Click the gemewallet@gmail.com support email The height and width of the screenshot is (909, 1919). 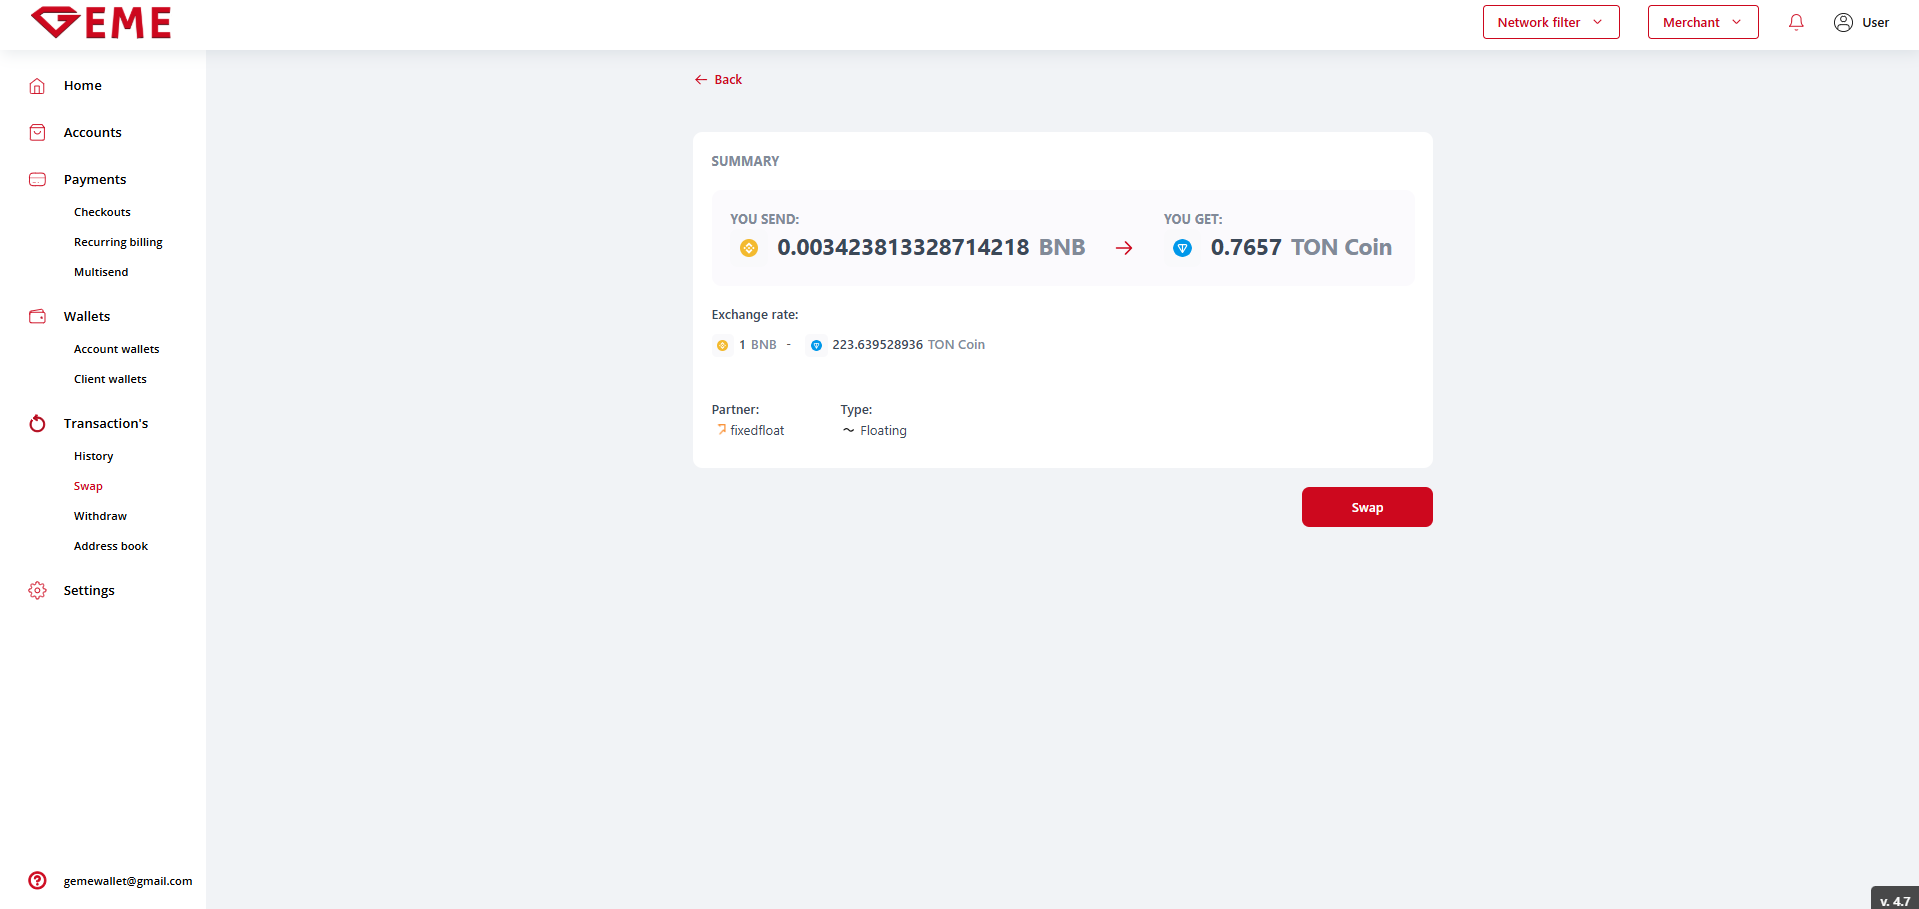click(x=128, y=881)
